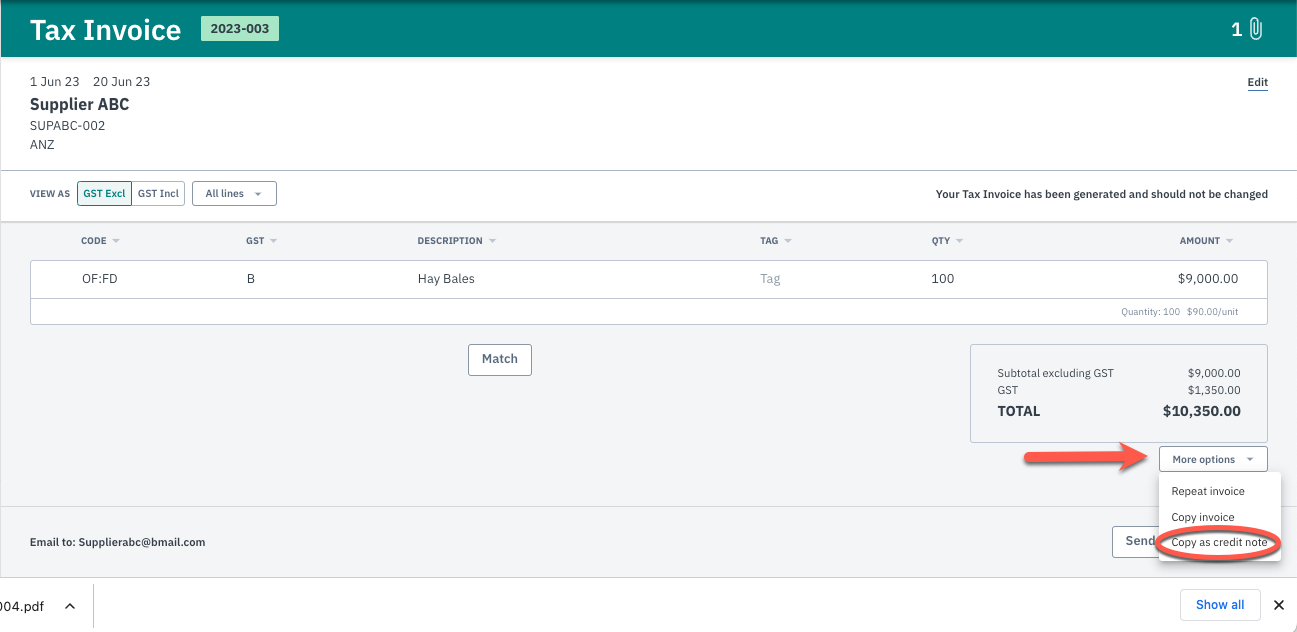
Task: Click the Tag field on Hay Bales line
Action: click(x=770, y=279)
